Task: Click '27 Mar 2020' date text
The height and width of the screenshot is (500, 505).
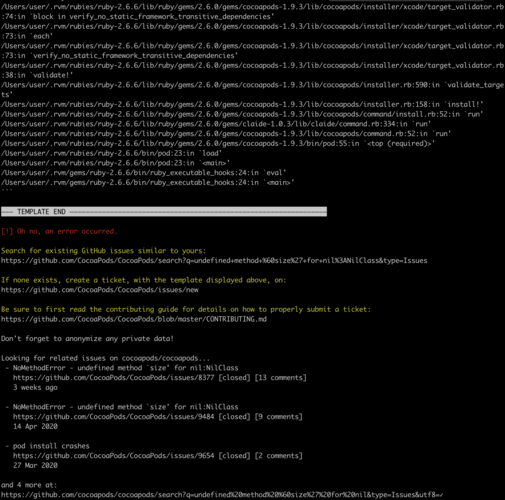Action: tap(35, 465)
